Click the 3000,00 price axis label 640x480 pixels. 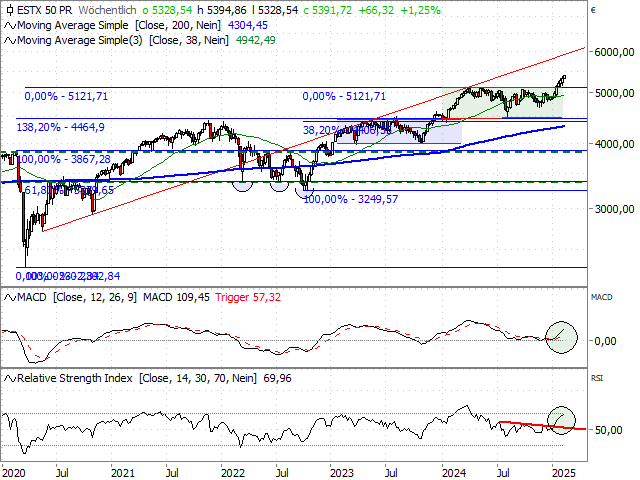[614, 209]
